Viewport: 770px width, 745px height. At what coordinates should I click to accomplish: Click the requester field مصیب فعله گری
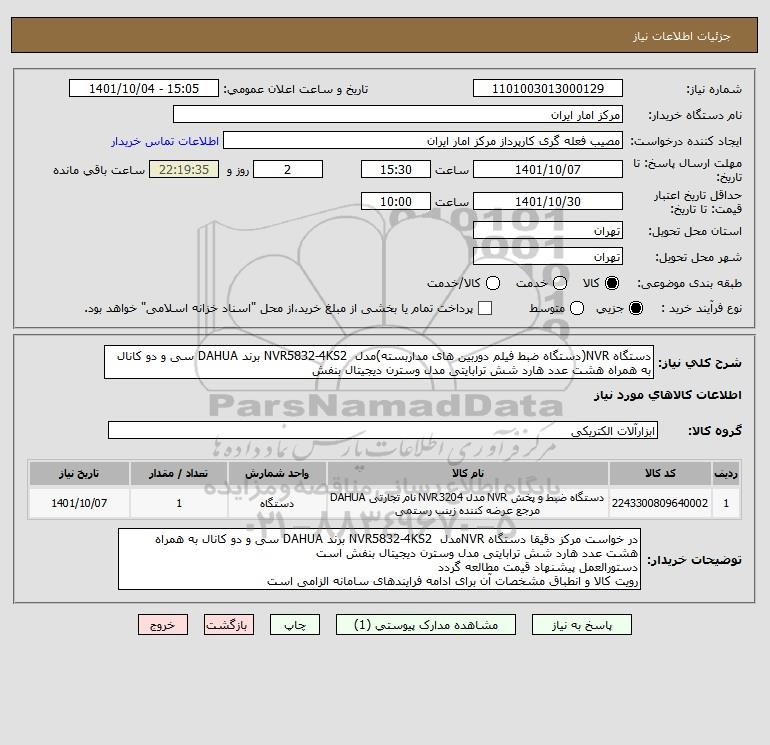click(423, 140)
